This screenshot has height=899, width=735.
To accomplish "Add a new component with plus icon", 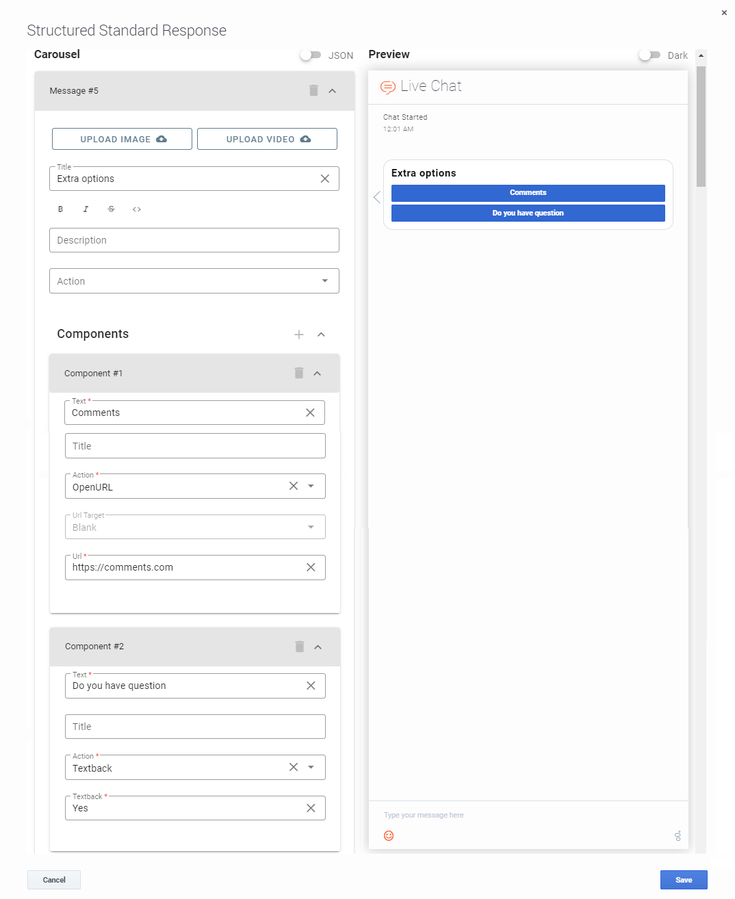I will coord(298,335).
